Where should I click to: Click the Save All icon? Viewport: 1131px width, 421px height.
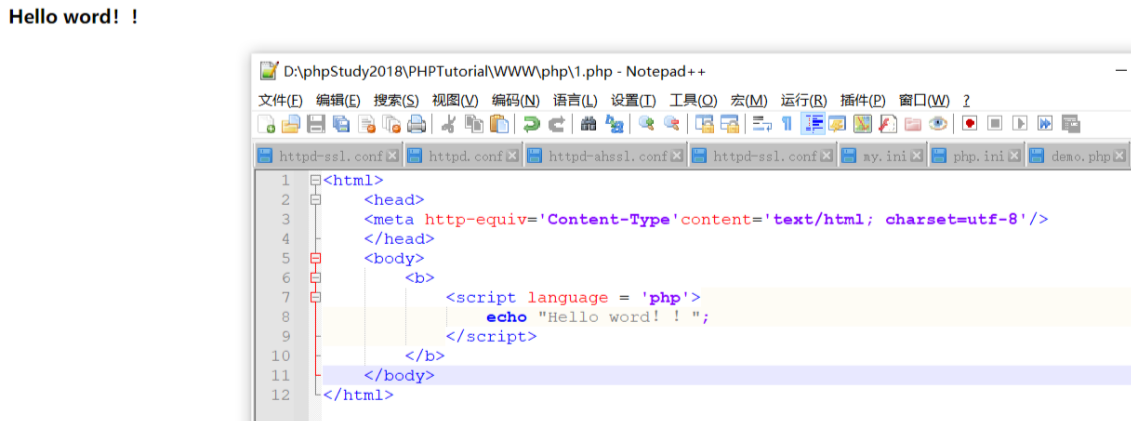click(x=341, y=124)
